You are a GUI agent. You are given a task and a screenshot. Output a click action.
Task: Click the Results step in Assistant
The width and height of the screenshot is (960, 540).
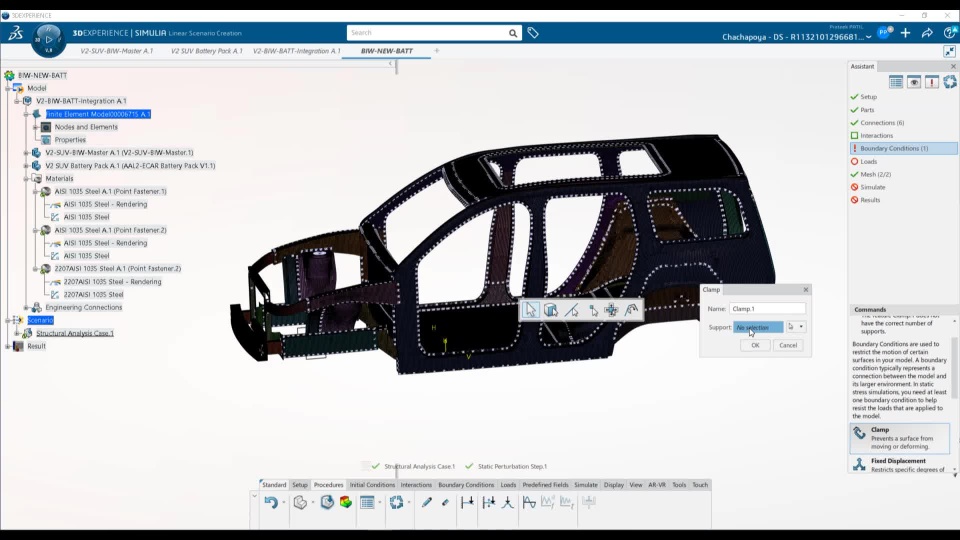click(x=870, y=200)
